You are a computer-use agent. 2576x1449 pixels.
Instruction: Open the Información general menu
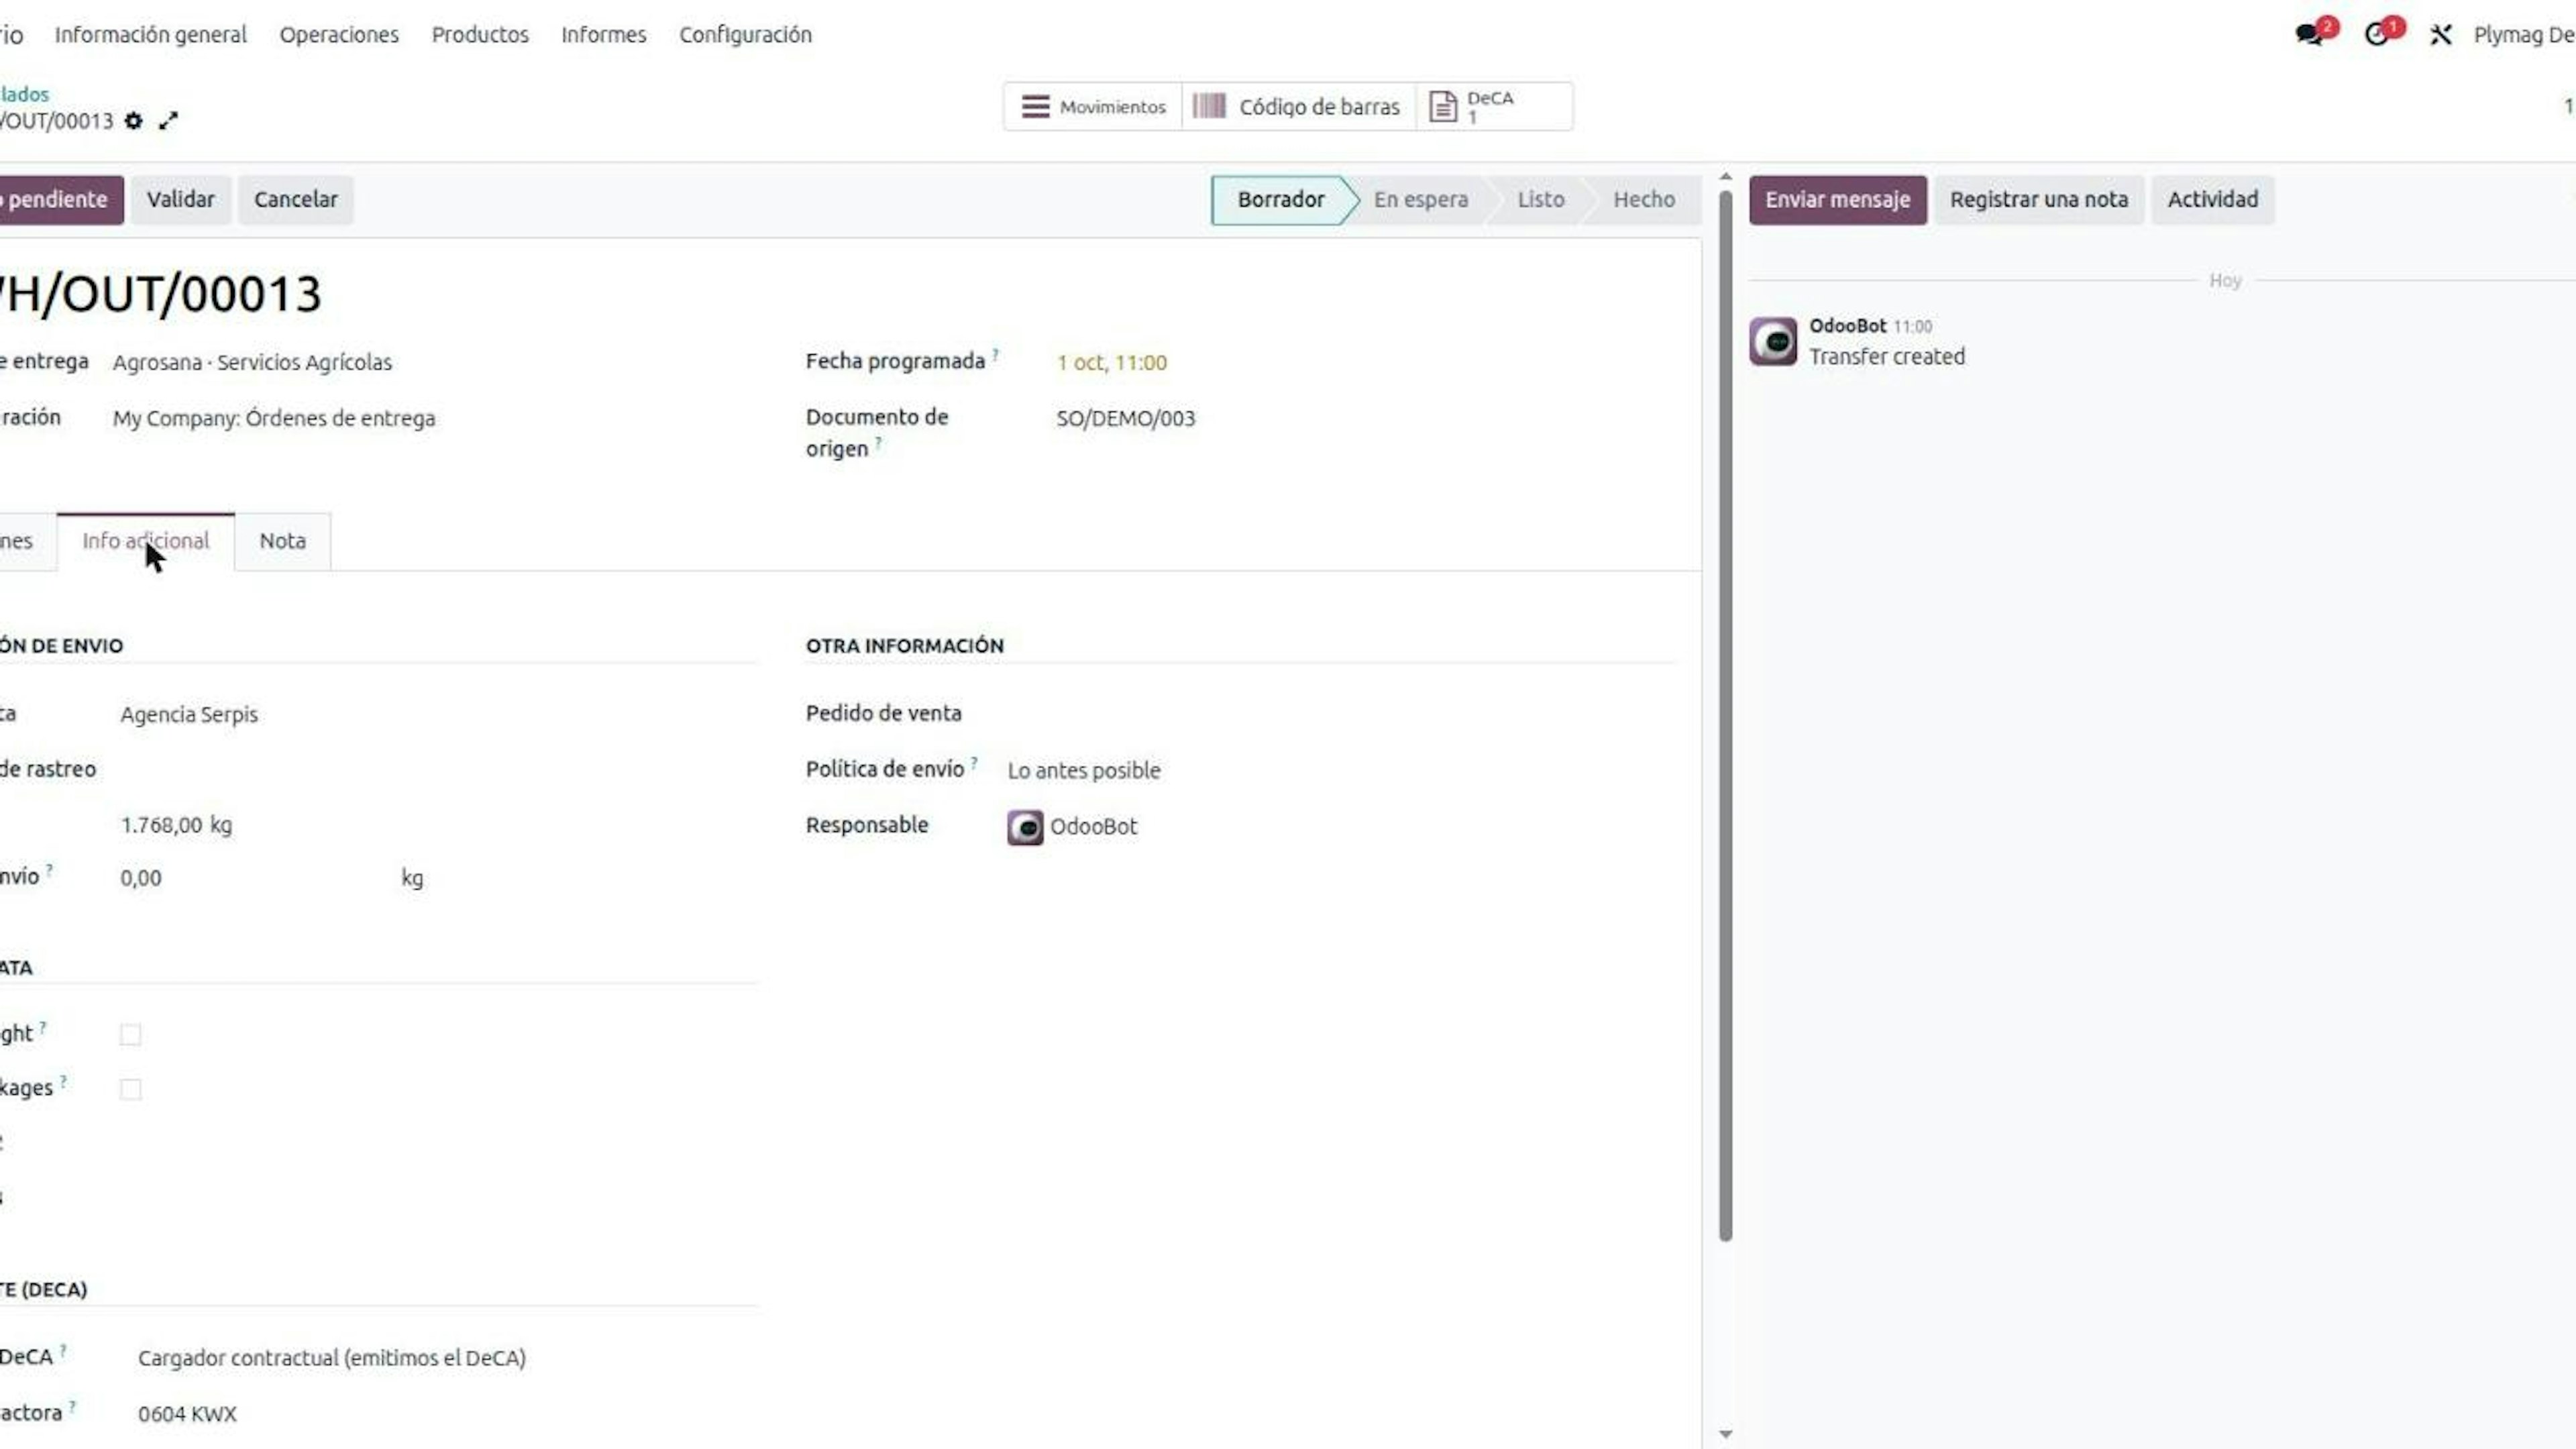coord(151,35)
